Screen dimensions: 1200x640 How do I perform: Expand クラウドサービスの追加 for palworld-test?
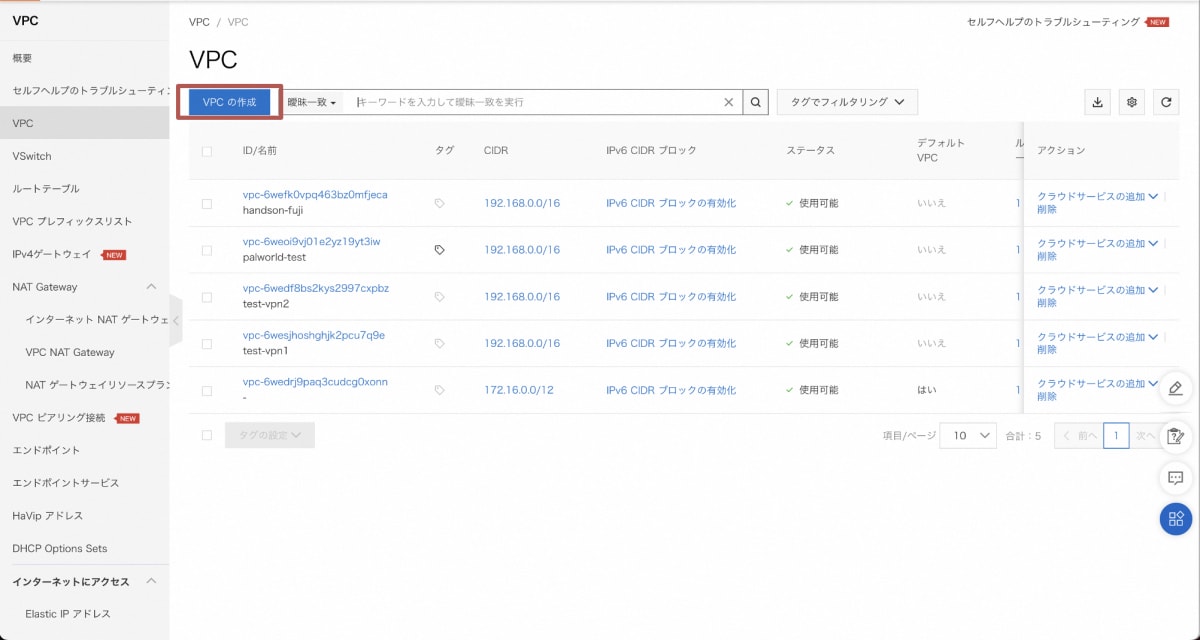click(1098, 243)
